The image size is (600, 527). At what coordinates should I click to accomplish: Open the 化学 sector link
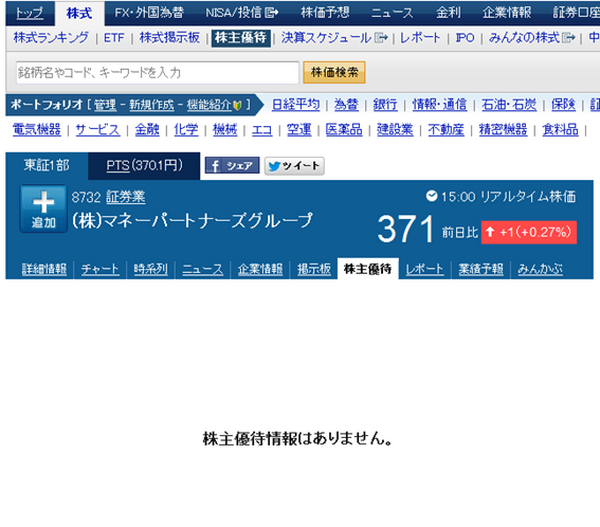click(186, 130)
